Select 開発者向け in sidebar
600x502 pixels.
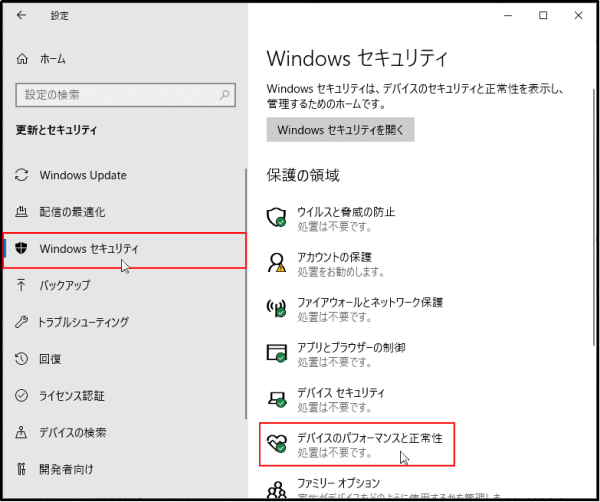66,469
